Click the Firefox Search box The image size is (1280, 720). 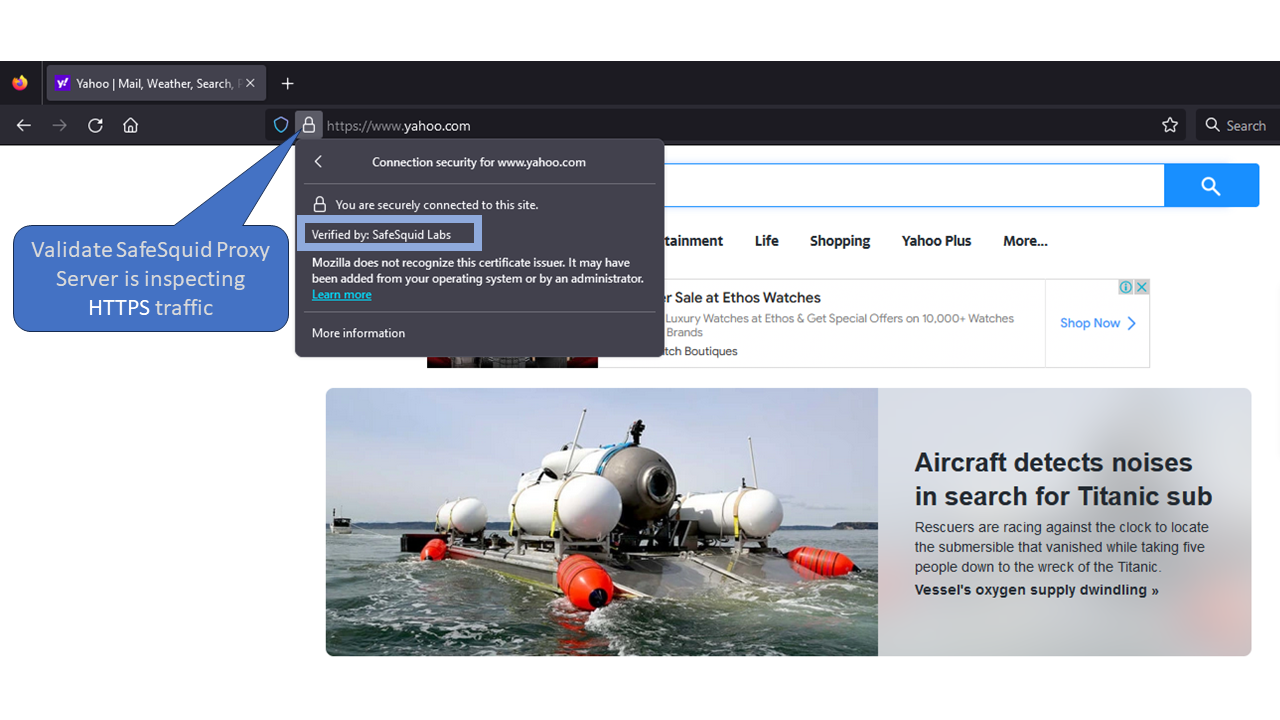point(1236,125)
